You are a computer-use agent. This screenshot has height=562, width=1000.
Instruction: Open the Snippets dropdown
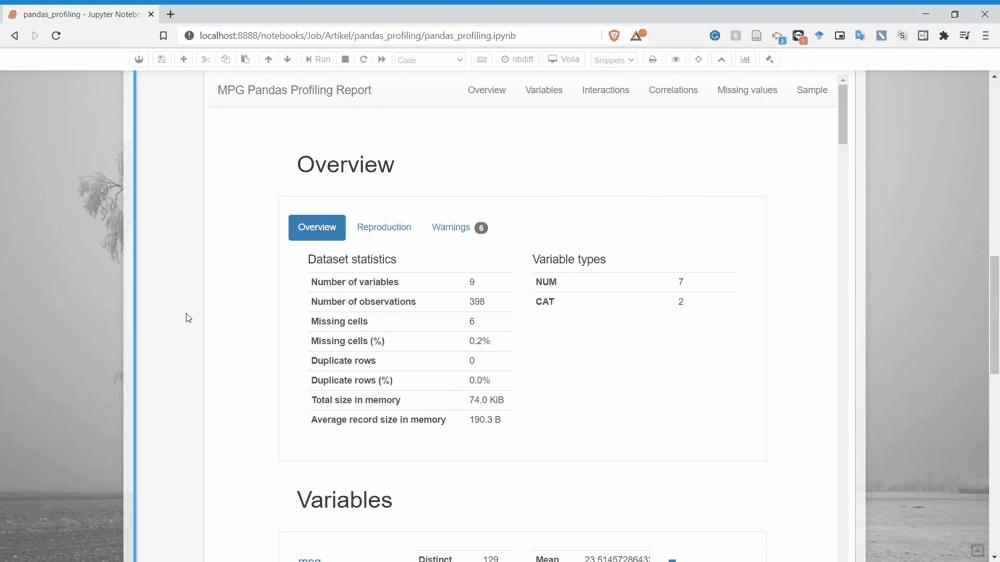coord(614,60)
